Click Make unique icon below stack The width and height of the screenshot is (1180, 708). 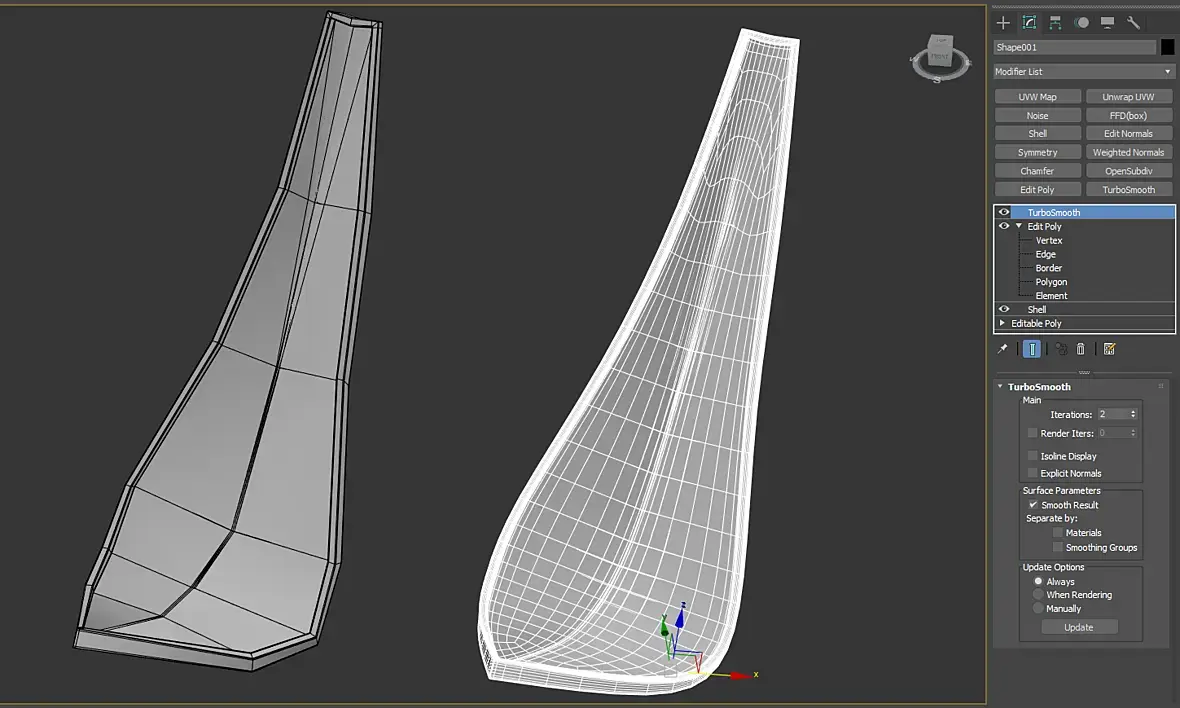point(1061,348)
